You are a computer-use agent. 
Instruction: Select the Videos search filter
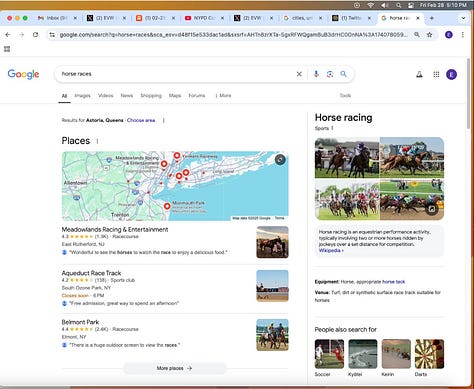(x=106, y=96)
